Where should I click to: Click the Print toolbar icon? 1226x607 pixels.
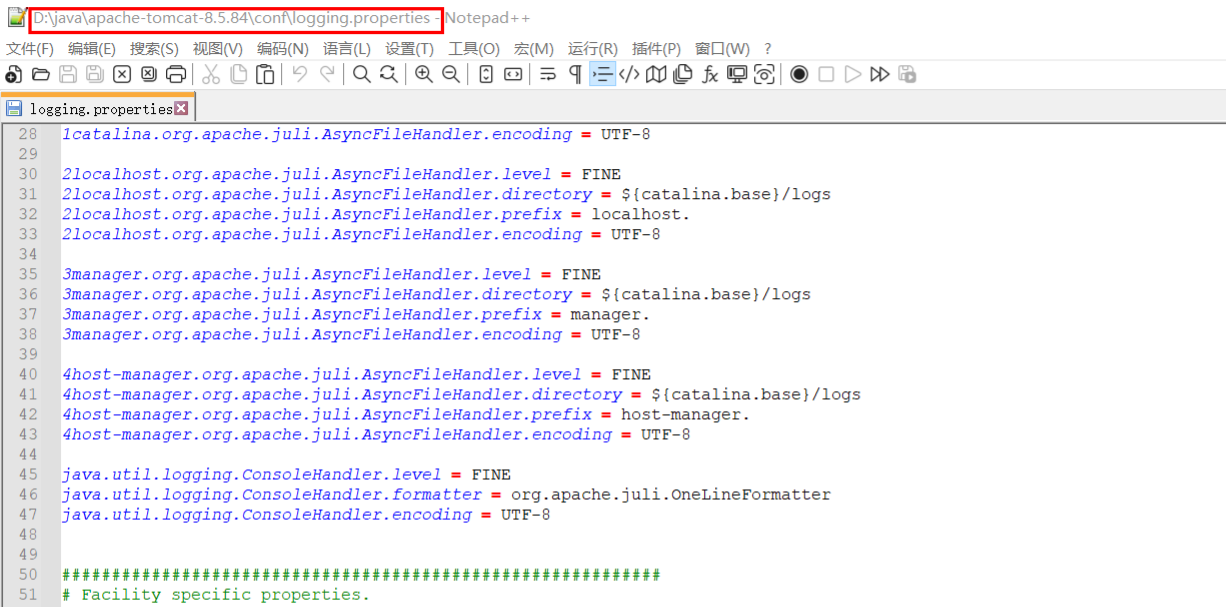click(x=176, y=74)
